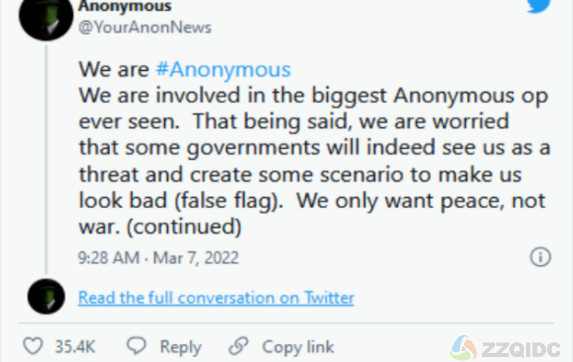Click the Copy link label
Viewport: 573px width, 362px height.
[298, 347]
